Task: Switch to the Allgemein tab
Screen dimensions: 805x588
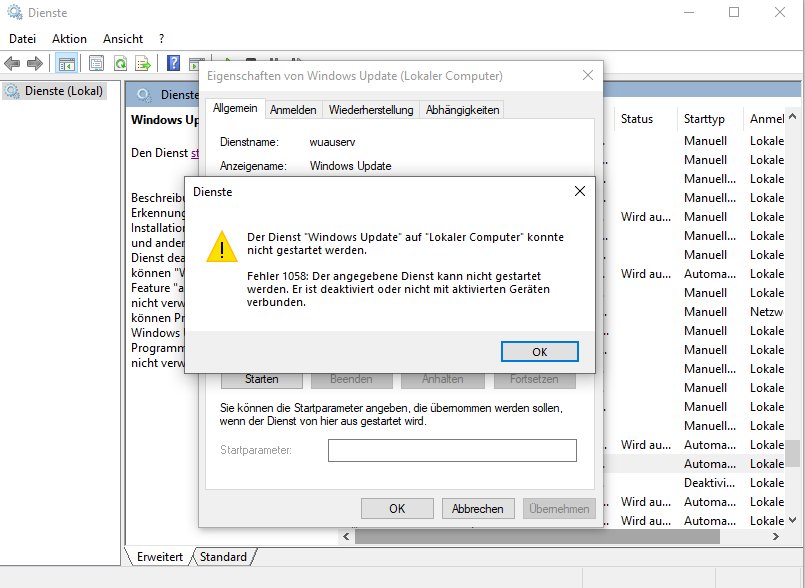Action: tap(235, 108)
